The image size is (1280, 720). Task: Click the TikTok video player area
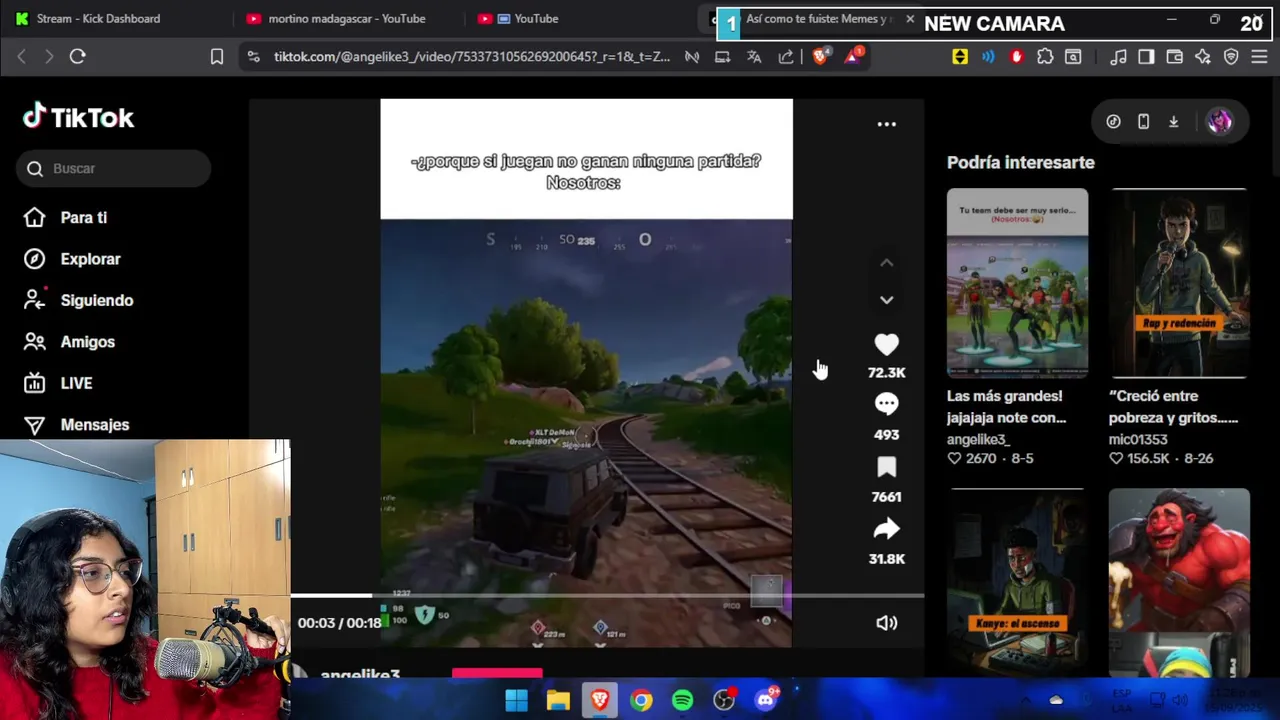coord(586,372)
